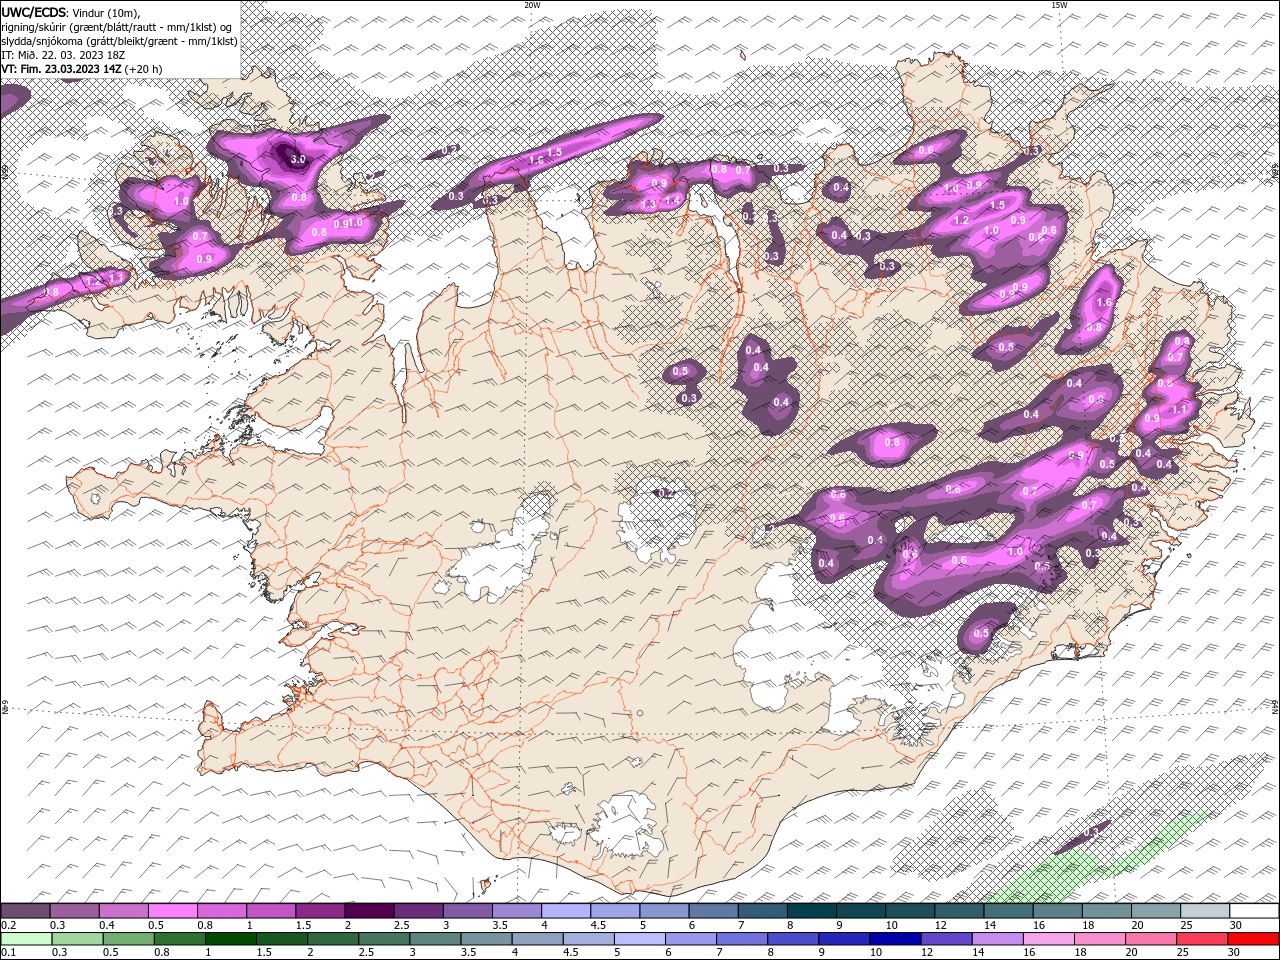Click the white 30+ legend swatch
1280x960 pixels.
(1254, 911)
